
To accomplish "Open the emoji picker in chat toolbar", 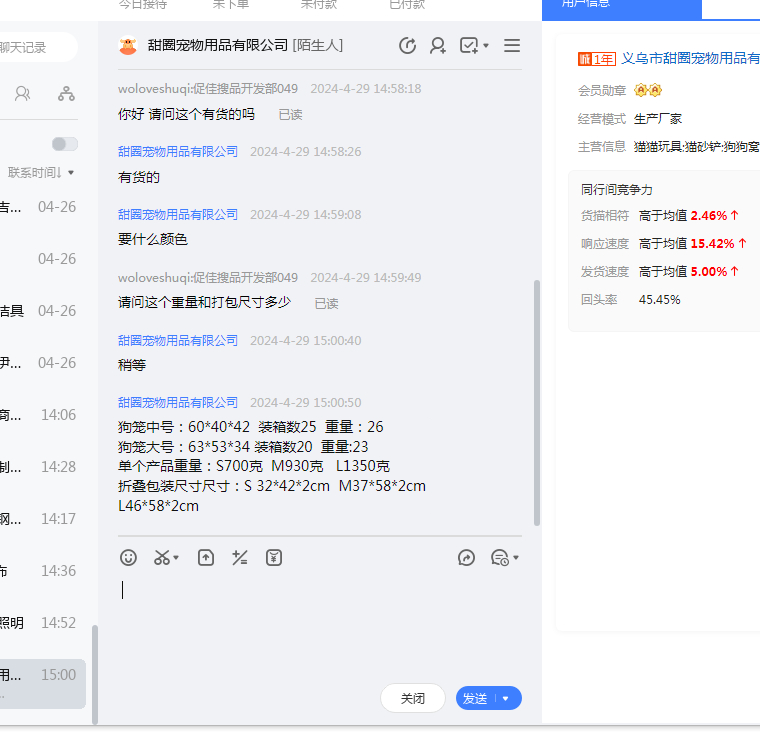I will point(128,558).
